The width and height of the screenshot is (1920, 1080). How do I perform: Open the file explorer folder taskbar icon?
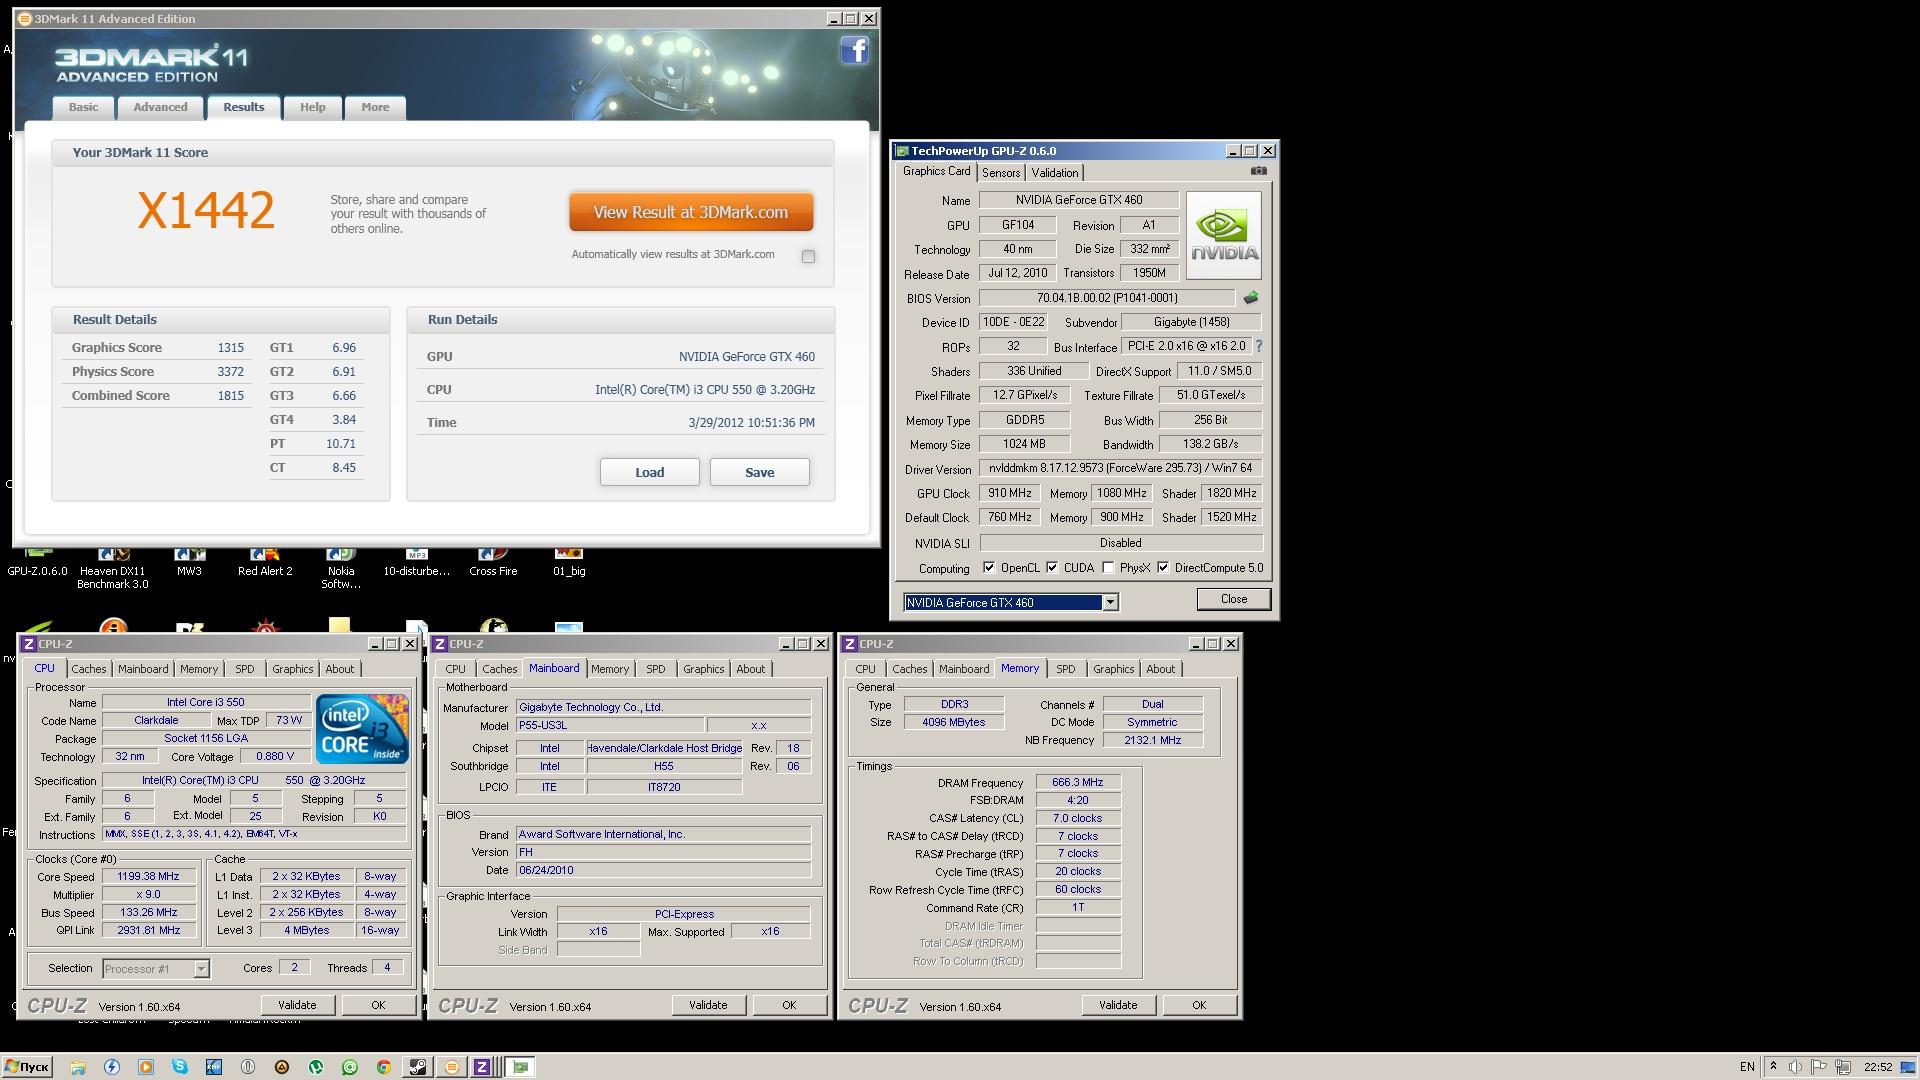(x=78, y=1068)
